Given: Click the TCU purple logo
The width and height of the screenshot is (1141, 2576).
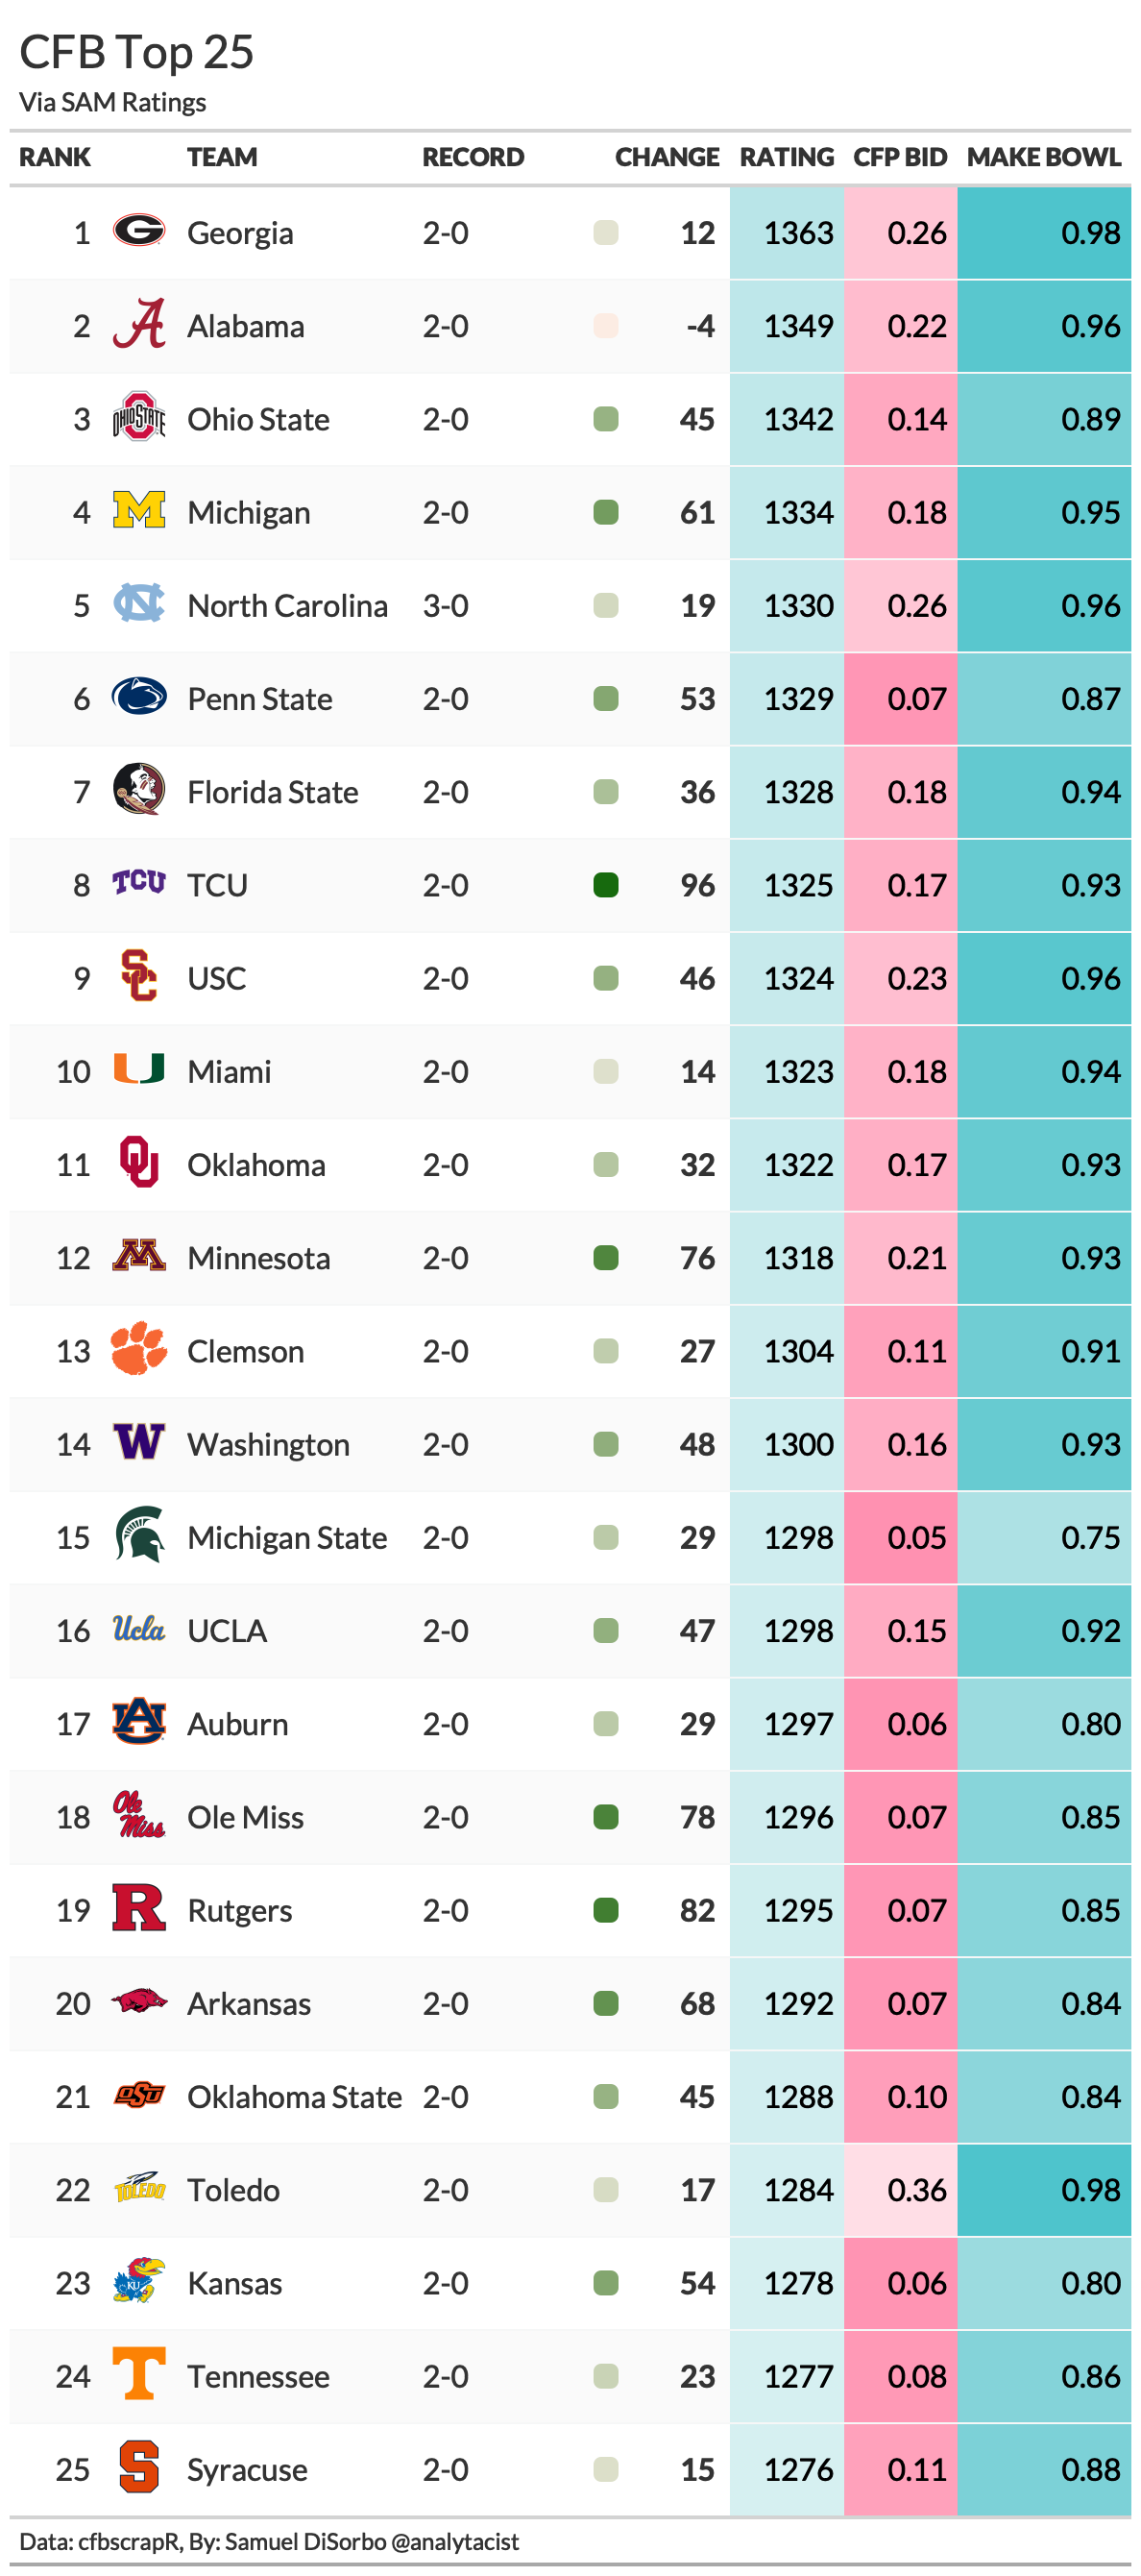Looking at the screenshot, I should (138, 883).
